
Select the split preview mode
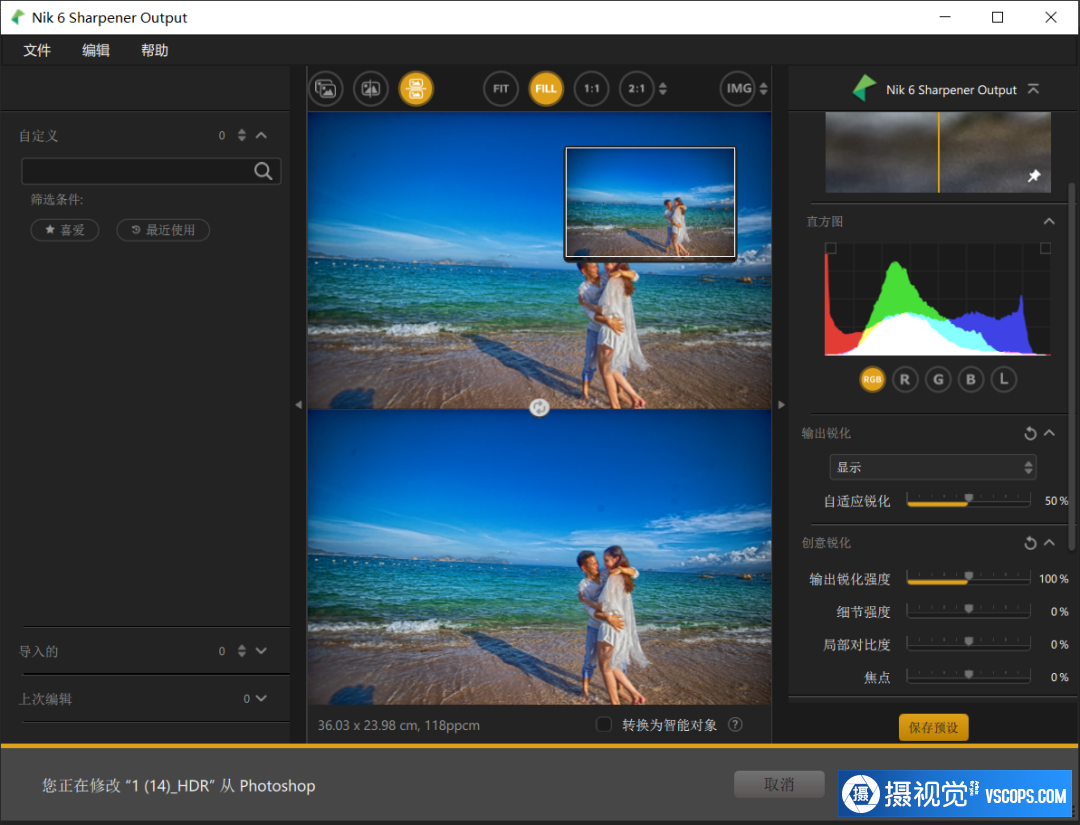[371, 89]
